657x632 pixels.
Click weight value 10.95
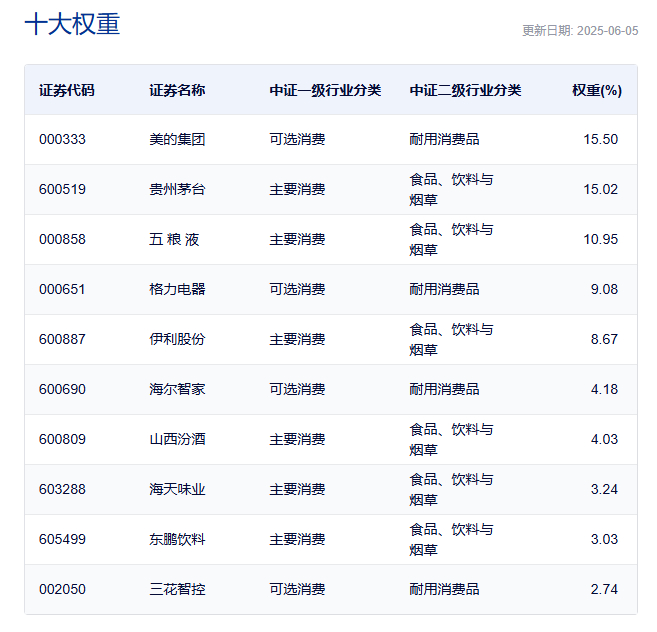click(601, 239)
